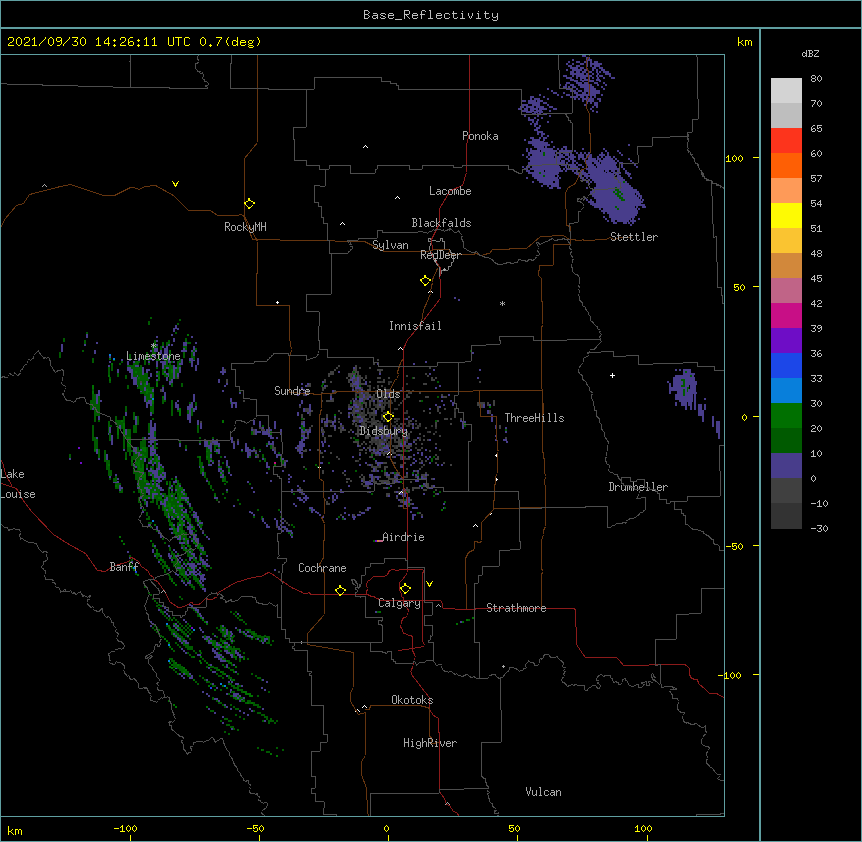This screenshot has width=862, height=842.
Task: Click the dBZ legend heading
Action: coord(810,54)
